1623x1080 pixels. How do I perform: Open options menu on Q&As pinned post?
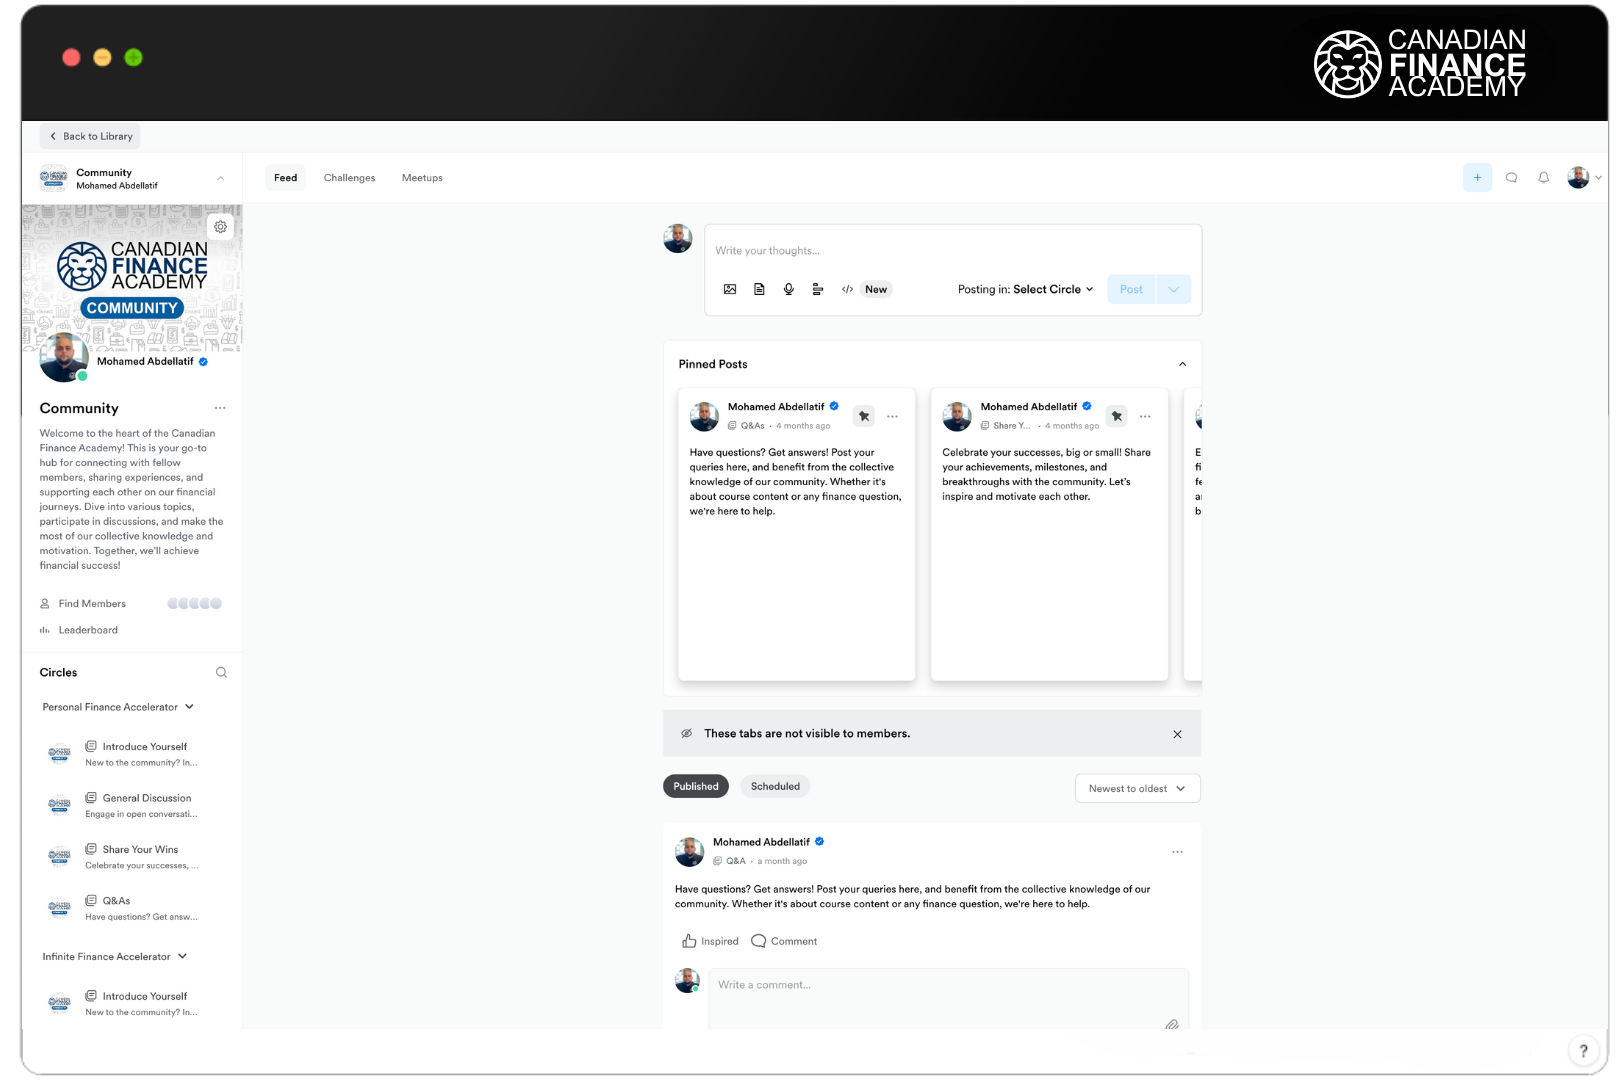coord(892,416)
